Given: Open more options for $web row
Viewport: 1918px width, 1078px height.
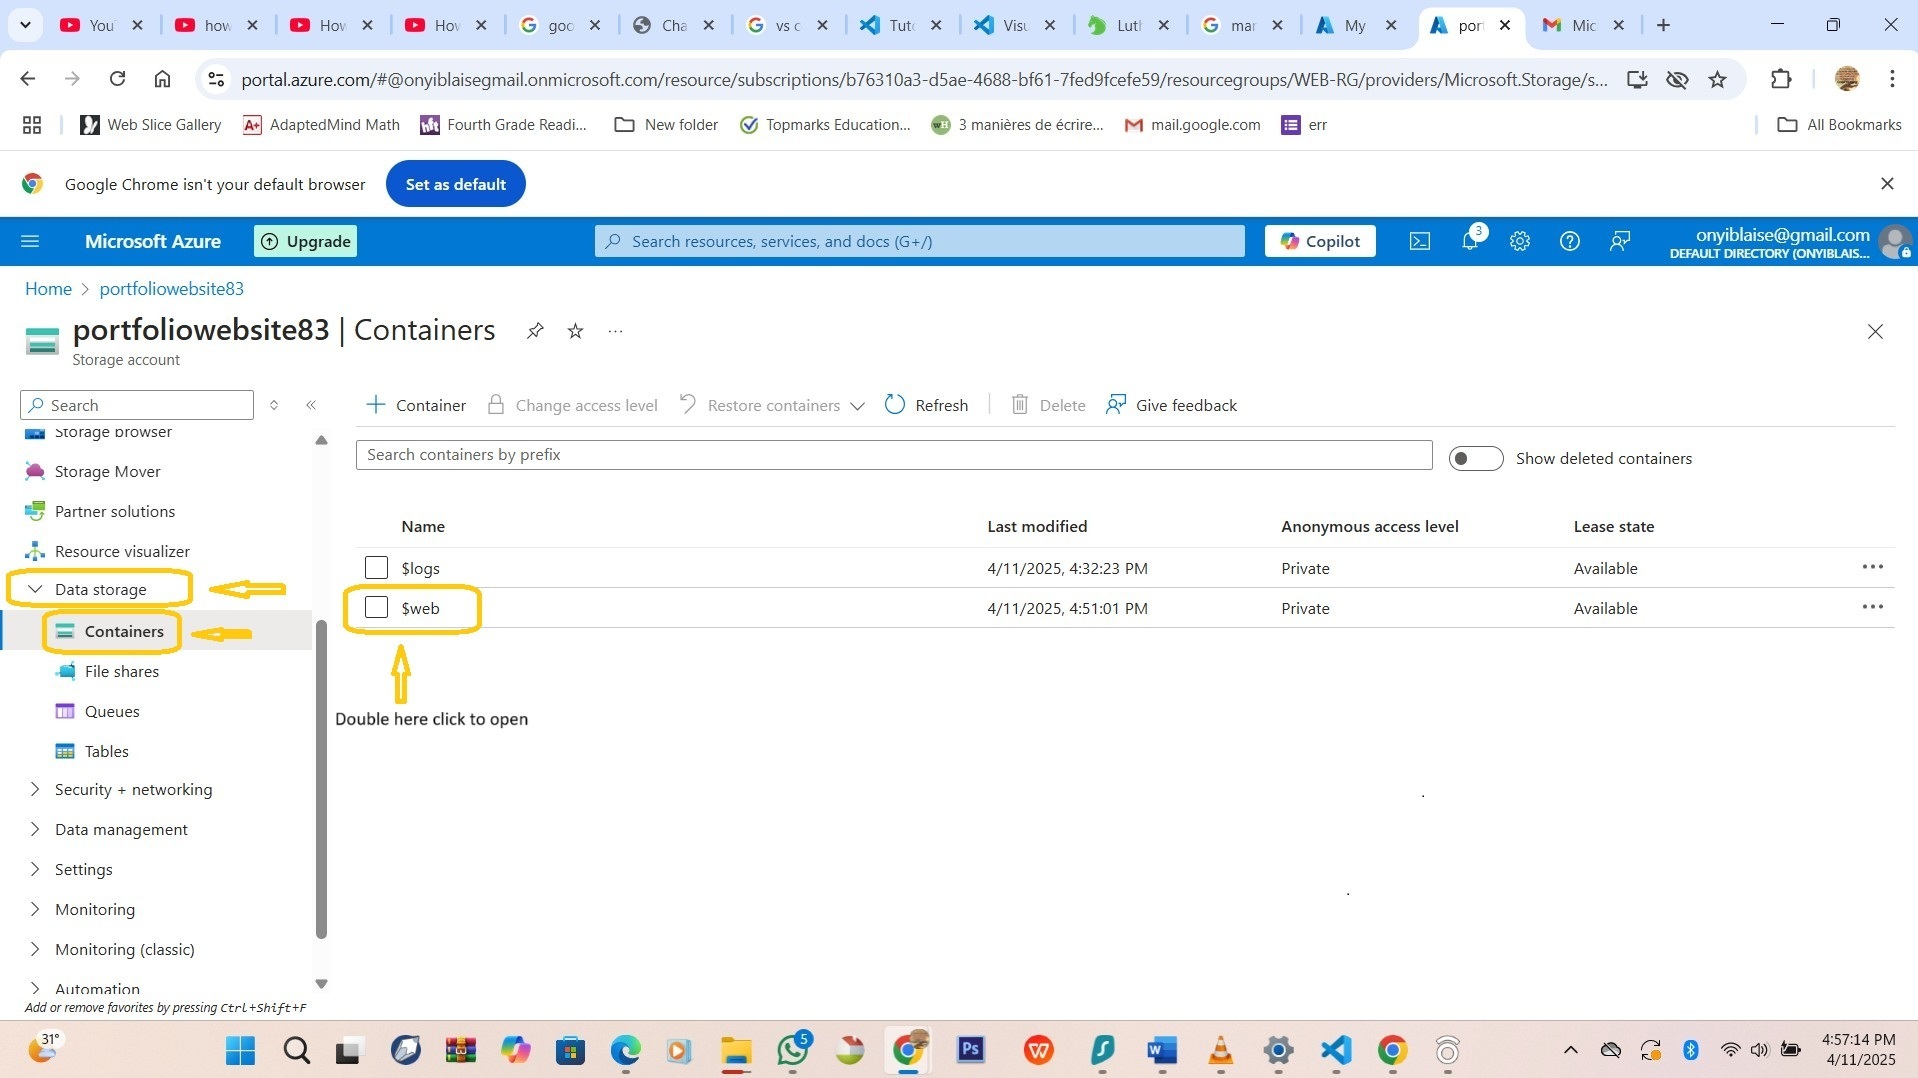Looking at the screenshot, I should (1873, 607).
